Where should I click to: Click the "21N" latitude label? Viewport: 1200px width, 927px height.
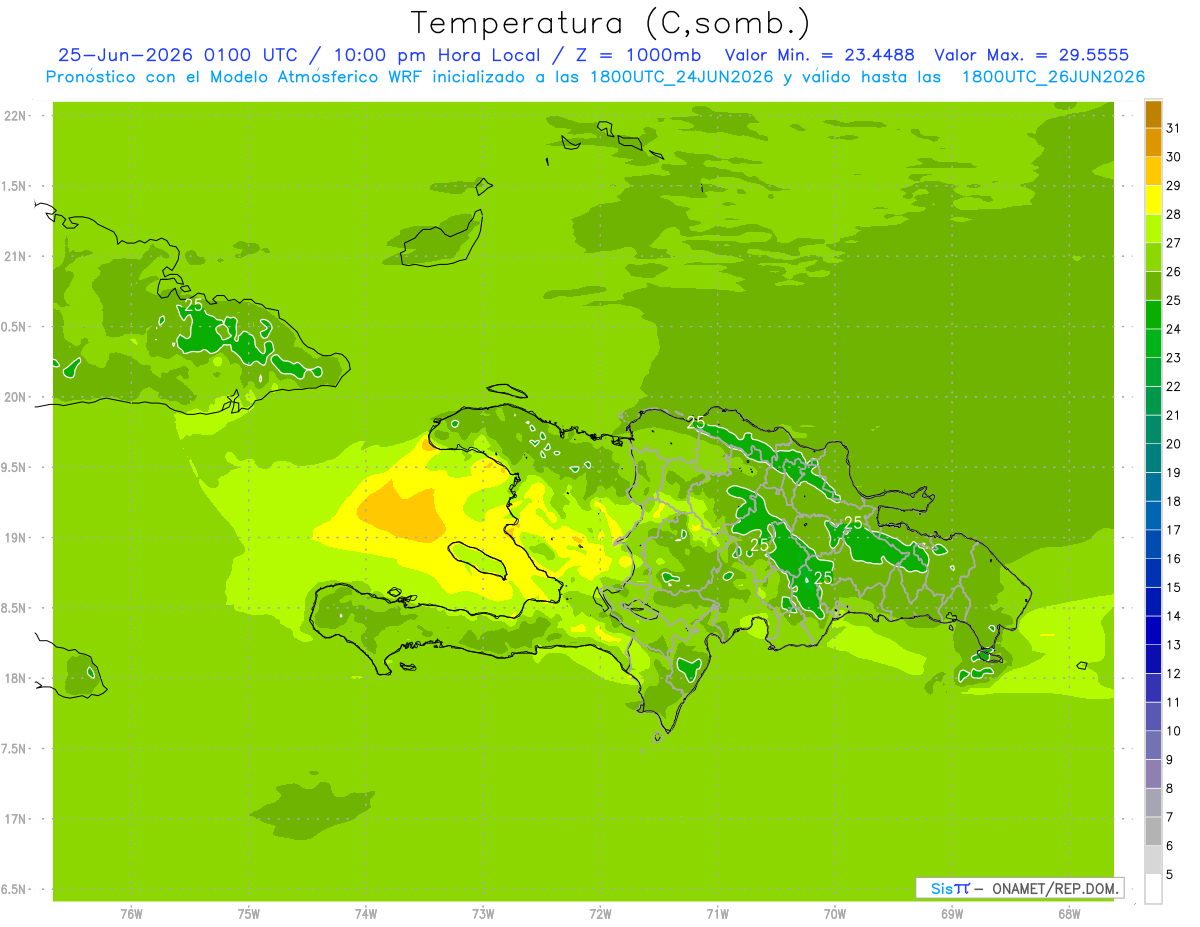click(15, 256)
